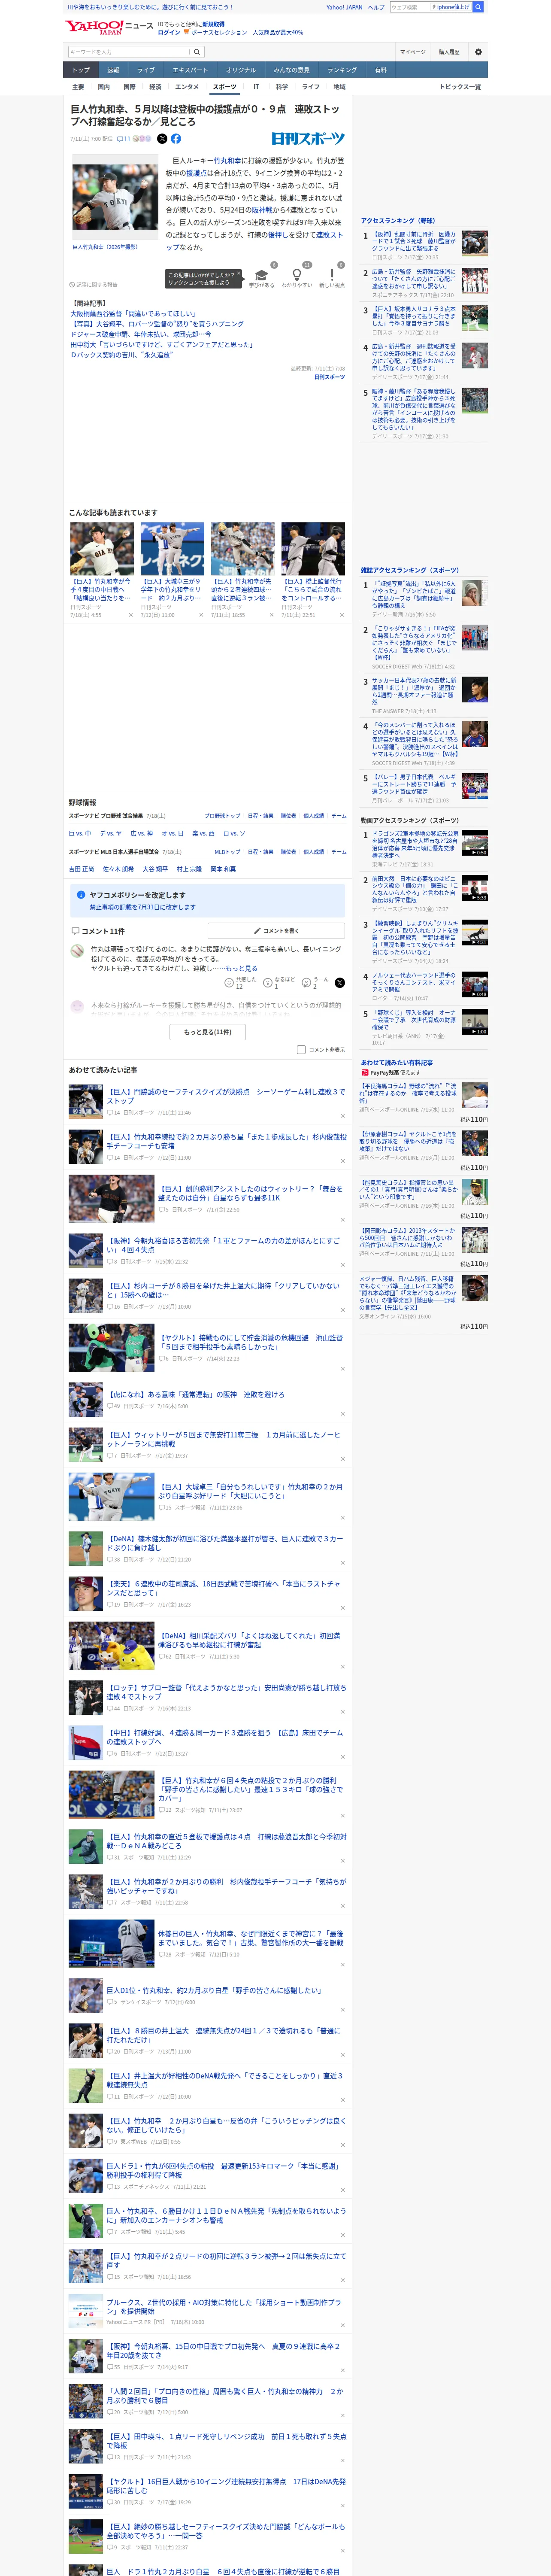The height and width of the screenshot is (2576, 551).
Task: Click the ログイン link
Action: pos(169,32)
